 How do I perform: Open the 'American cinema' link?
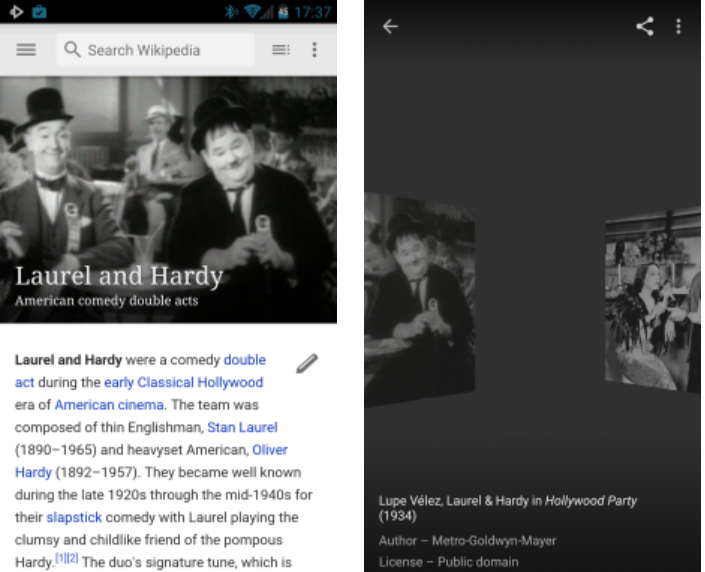(x=109, y=405)
